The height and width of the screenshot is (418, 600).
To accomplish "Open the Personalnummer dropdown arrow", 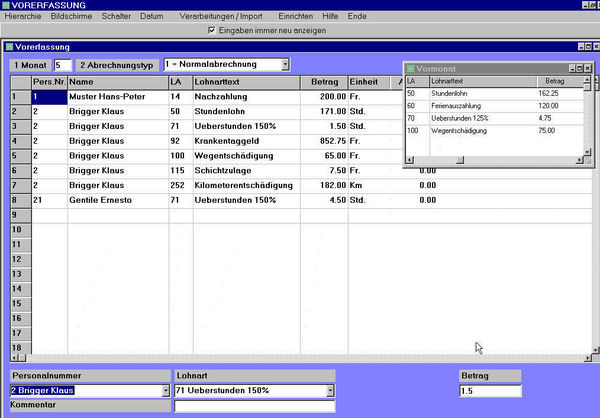I will pyautogui.click(x=165, y=390).
